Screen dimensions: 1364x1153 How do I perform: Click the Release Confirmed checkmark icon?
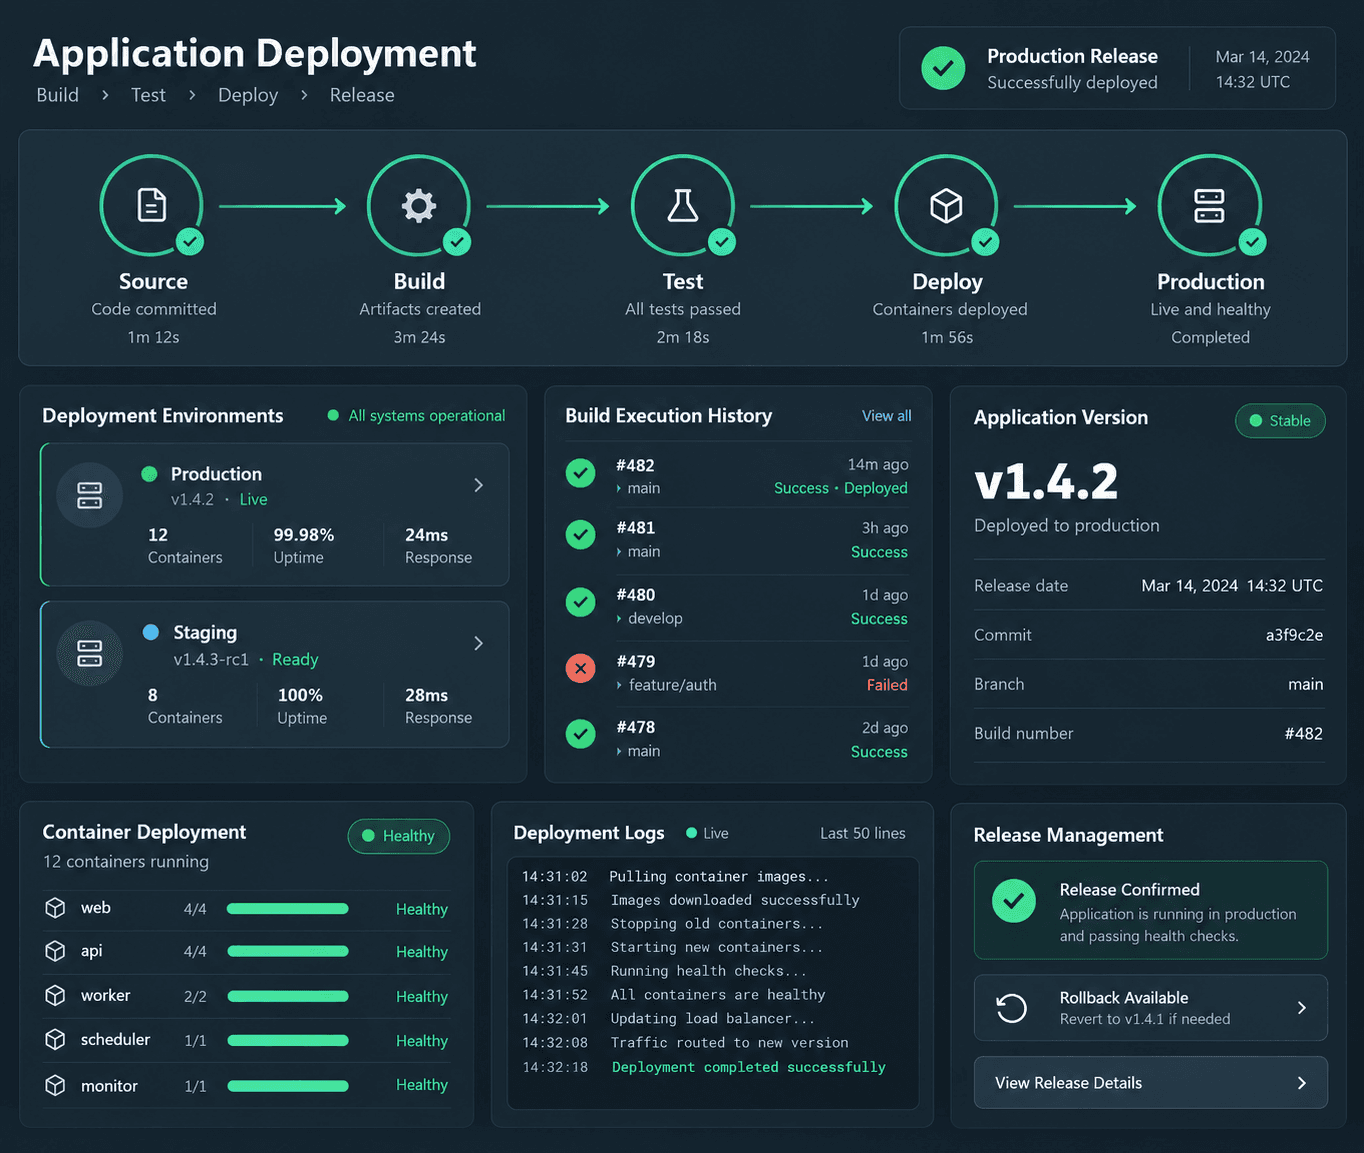[1013, 901]
